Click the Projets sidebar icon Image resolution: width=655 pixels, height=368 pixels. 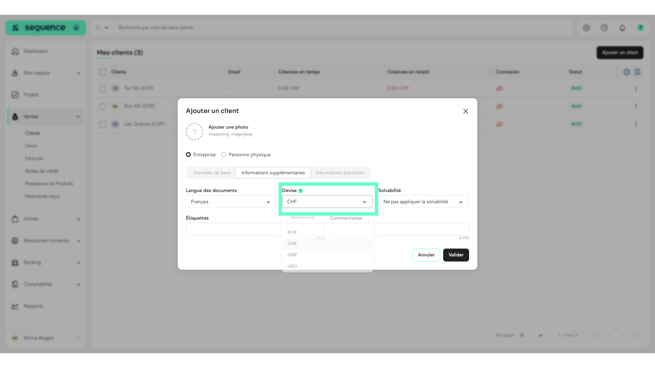pyautogui.click(x=15, y=95)
